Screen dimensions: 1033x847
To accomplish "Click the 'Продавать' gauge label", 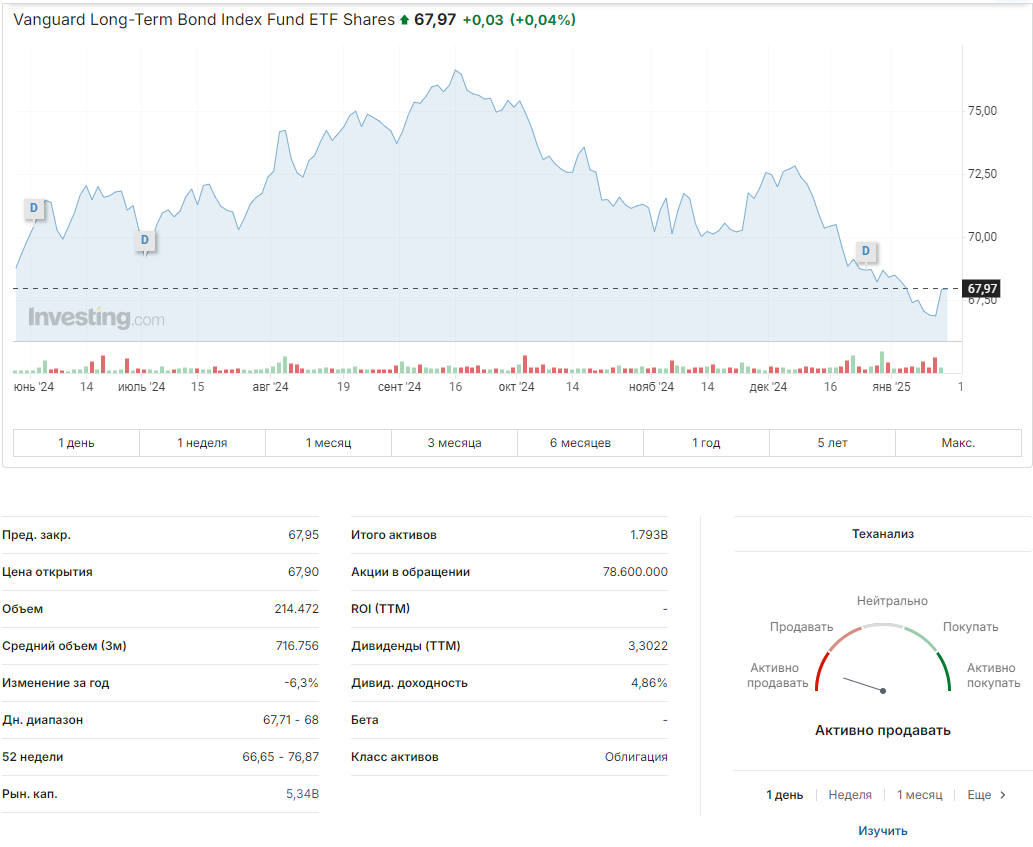I will (801, 627).
